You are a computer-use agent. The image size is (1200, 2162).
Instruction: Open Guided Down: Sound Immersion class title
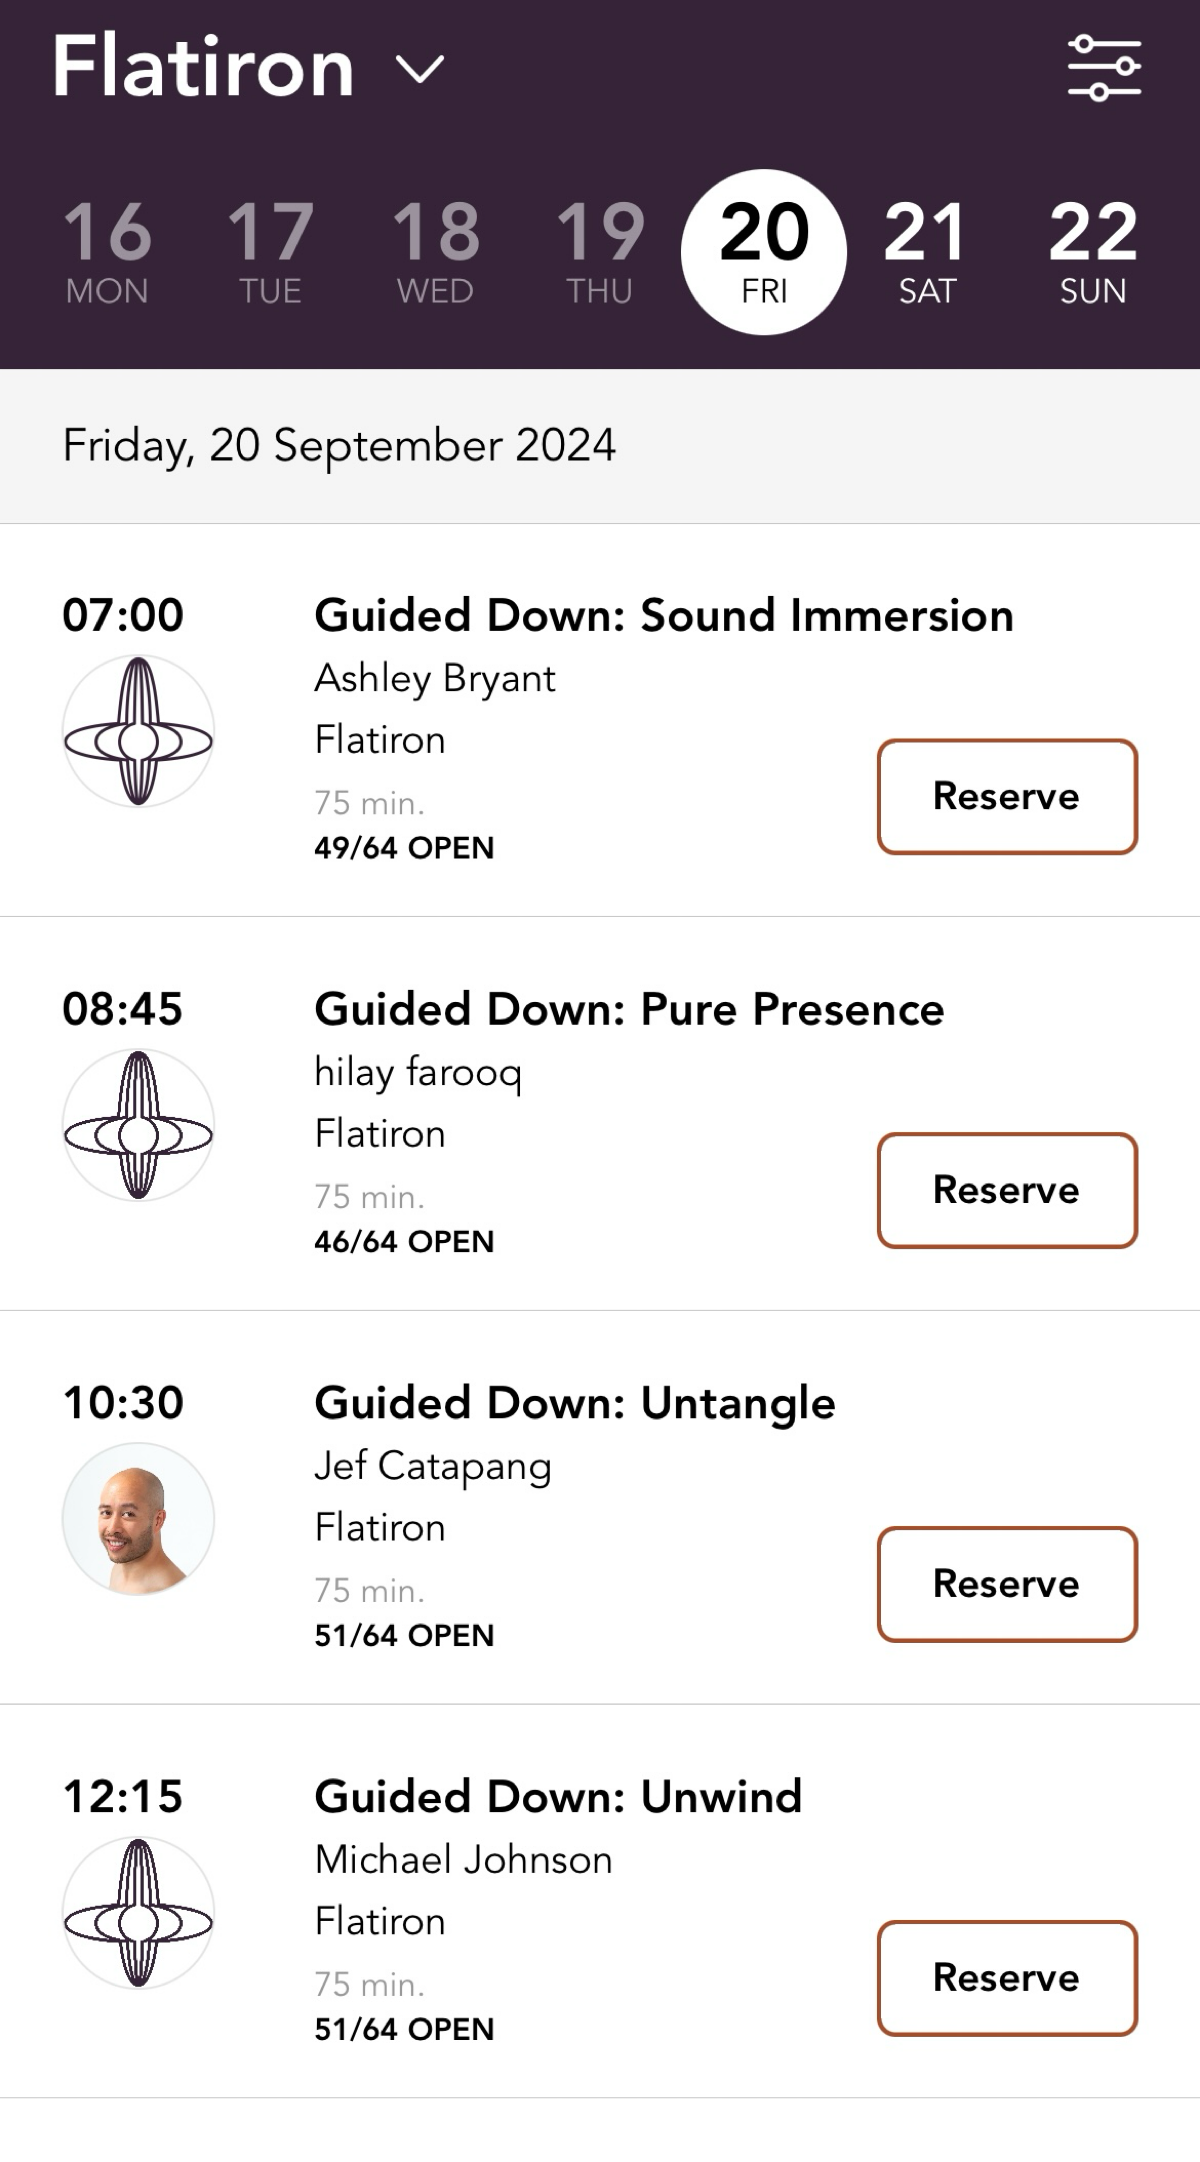click(x=663, y=615)
